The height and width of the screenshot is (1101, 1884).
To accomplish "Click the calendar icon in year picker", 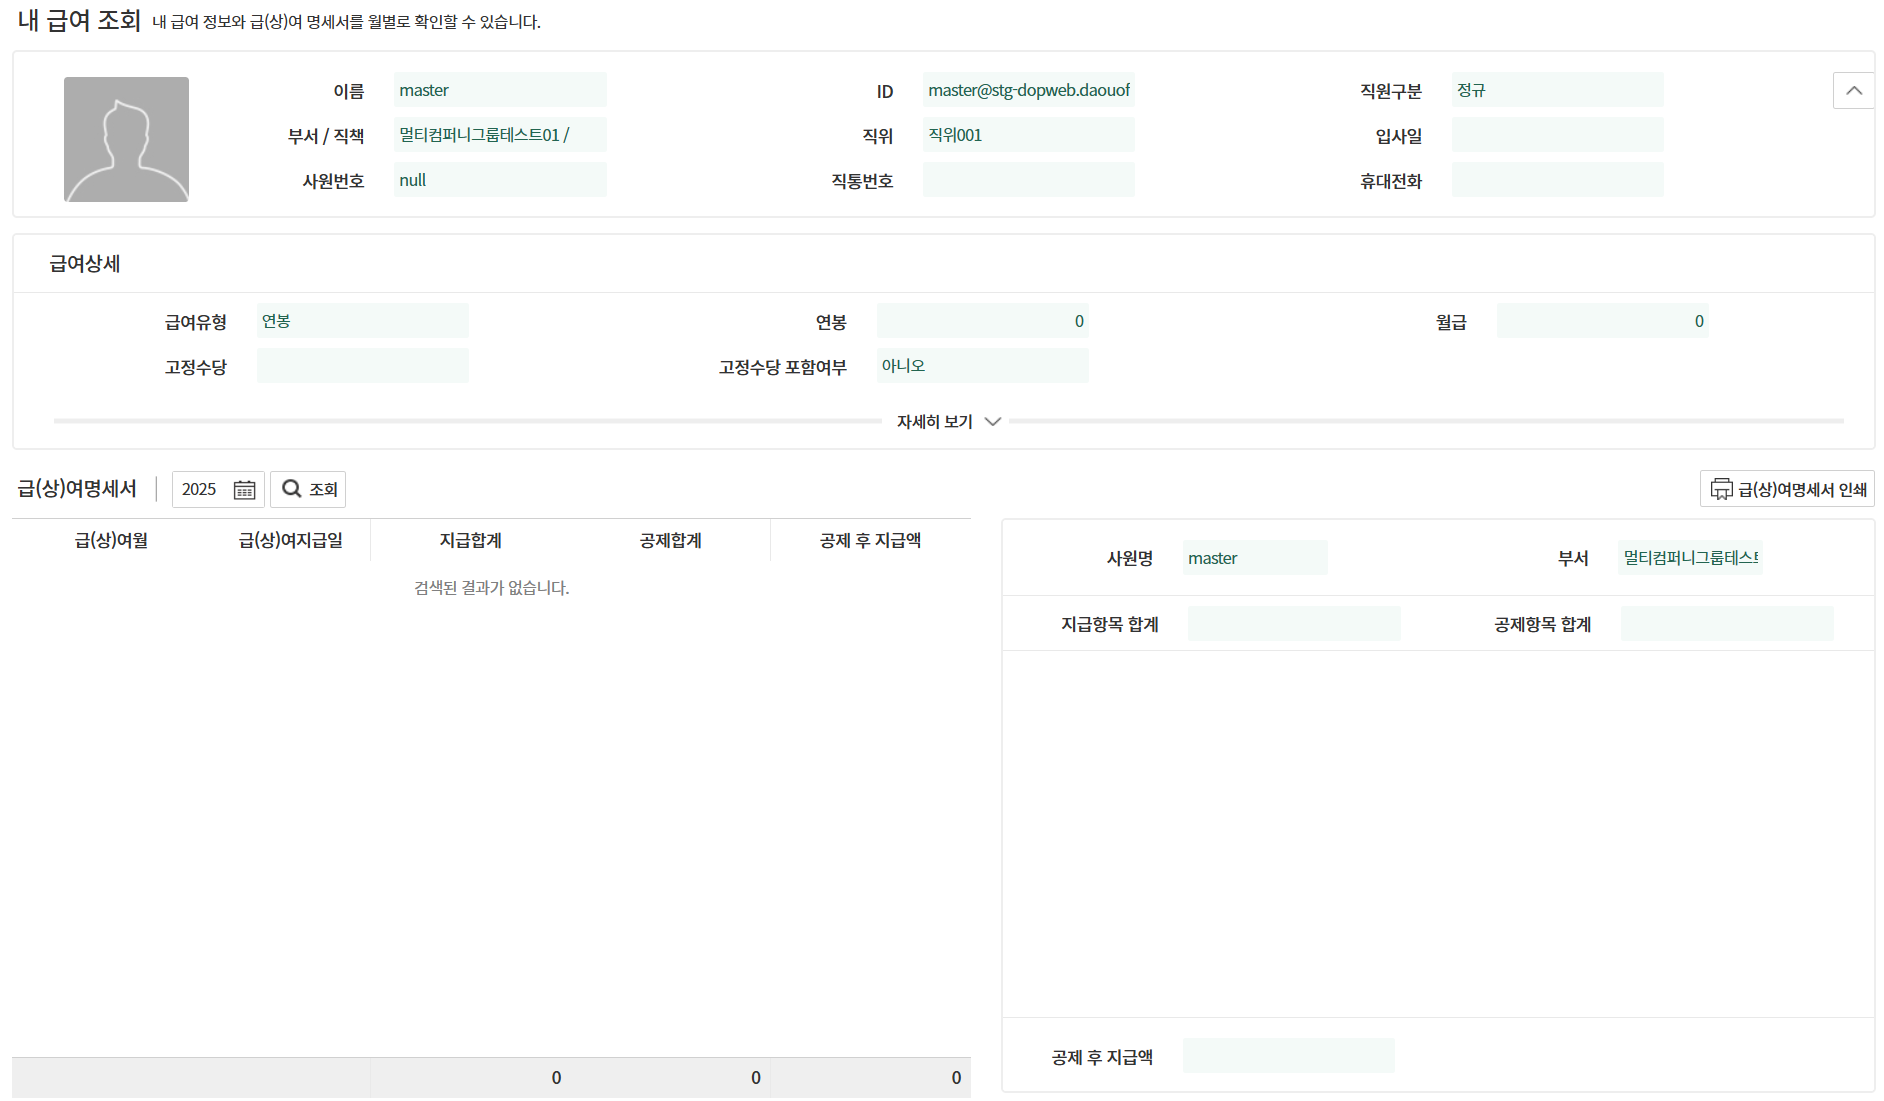I will coord(244,490).
